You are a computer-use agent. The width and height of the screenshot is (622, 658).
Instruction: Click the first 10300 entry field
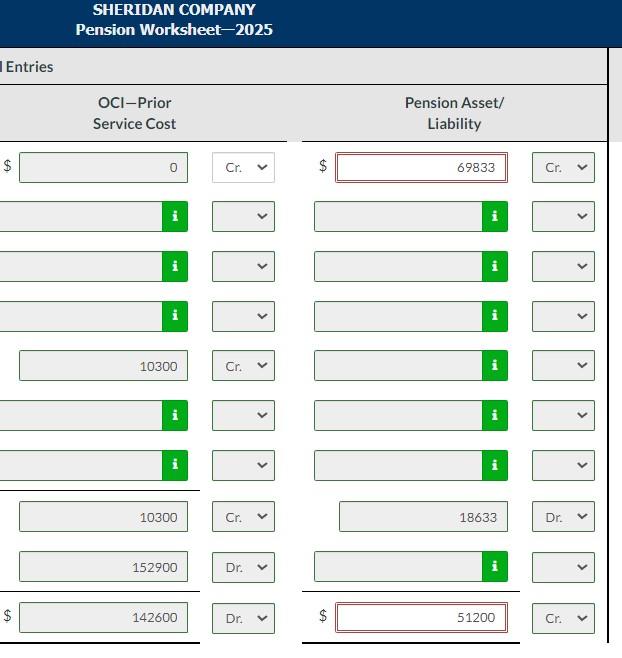coord(103,366)
